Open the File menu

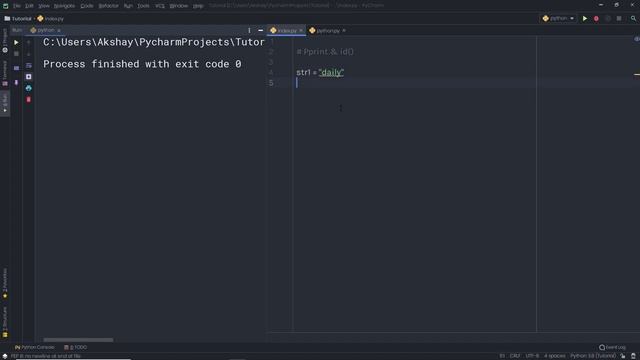(17, 6)
